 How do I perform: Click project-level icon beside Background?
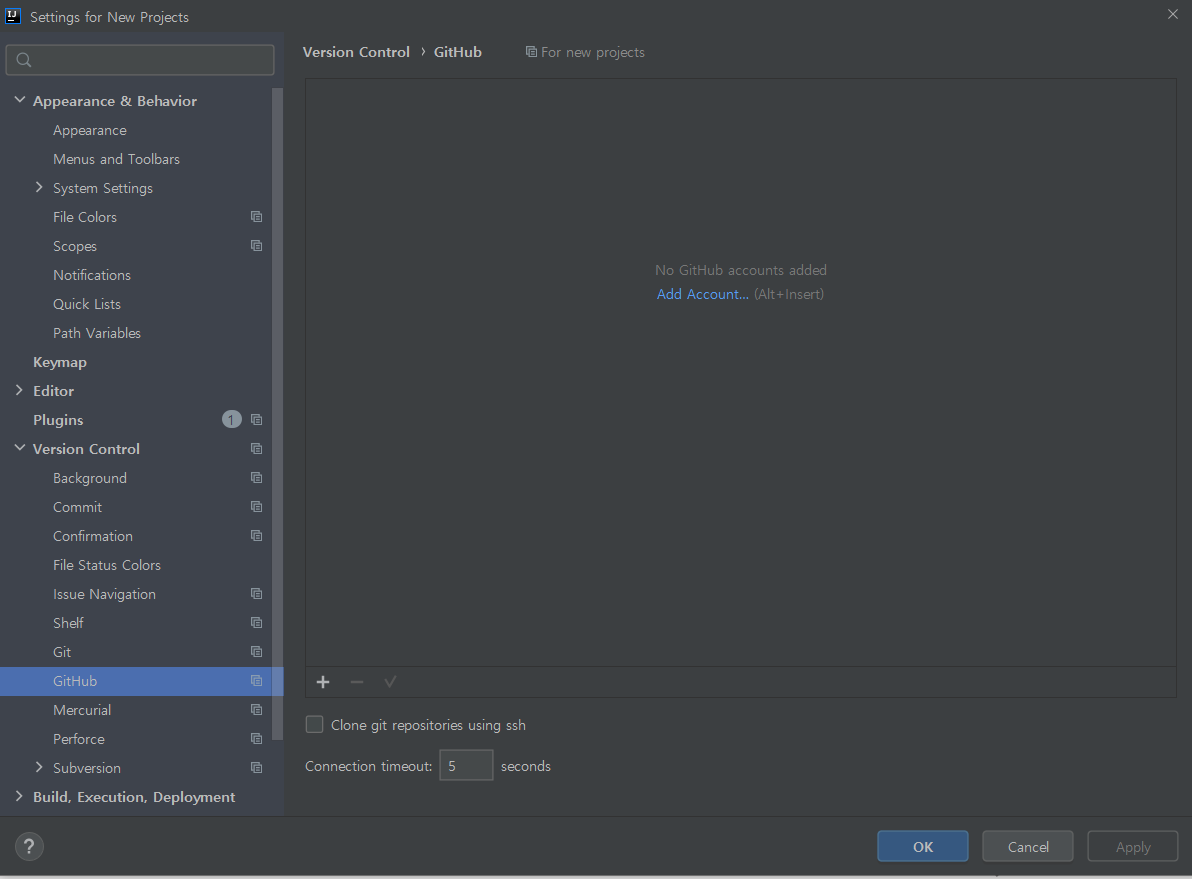pos(256,478)
